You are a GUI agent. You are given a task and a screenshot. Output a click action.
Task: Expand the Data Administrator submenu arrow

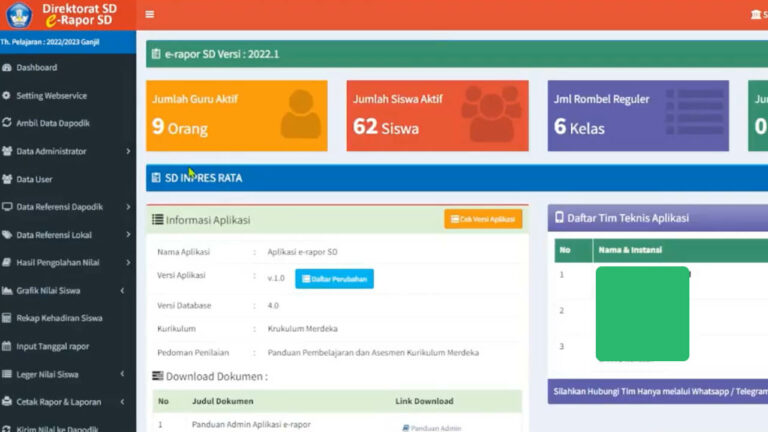click(128, 152)
